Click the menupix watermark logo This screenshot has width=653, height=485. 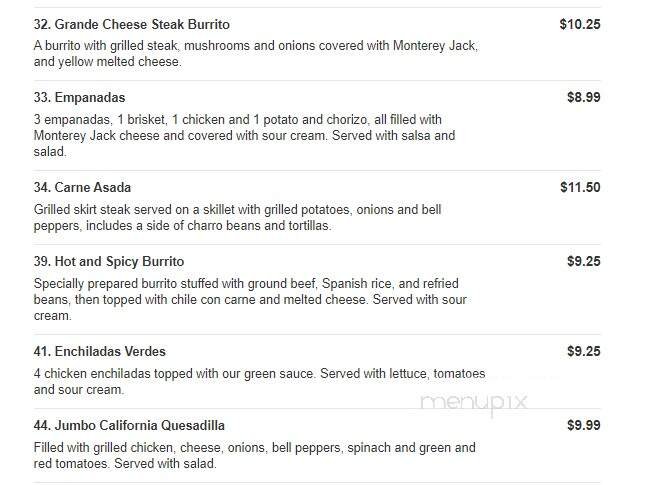click(473, 404)
